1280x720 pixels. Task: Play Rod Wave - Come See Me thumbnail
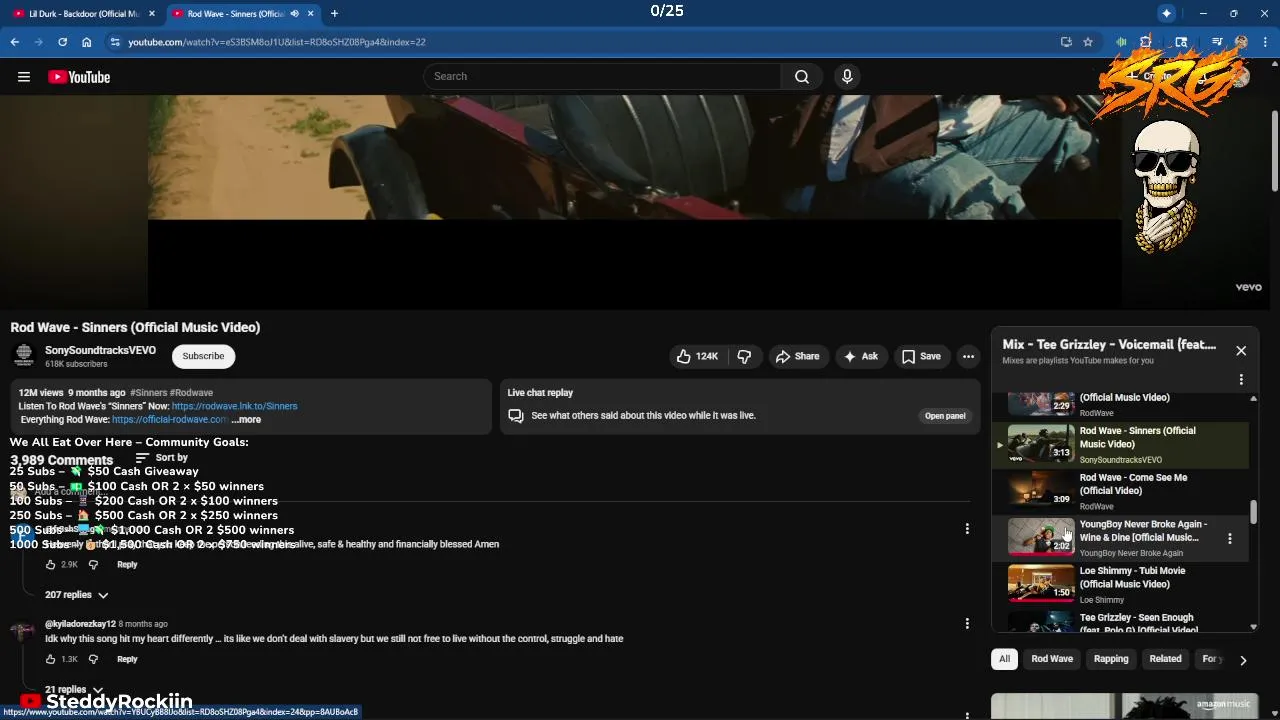click(x=1041, y=490)
